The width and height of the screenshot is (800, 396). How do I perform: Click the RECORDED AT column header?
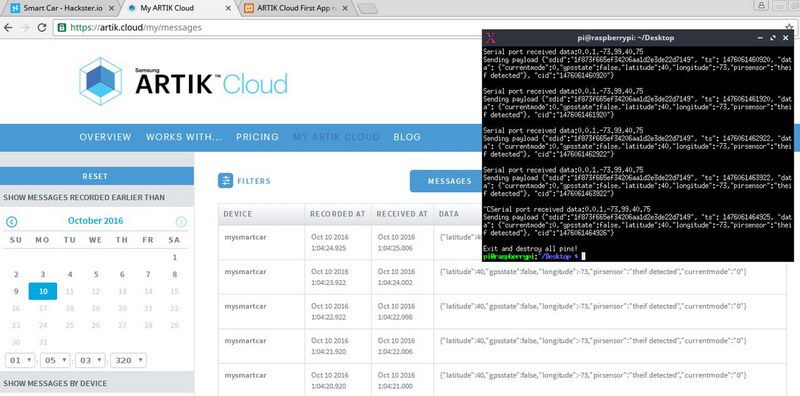[338, 214]
